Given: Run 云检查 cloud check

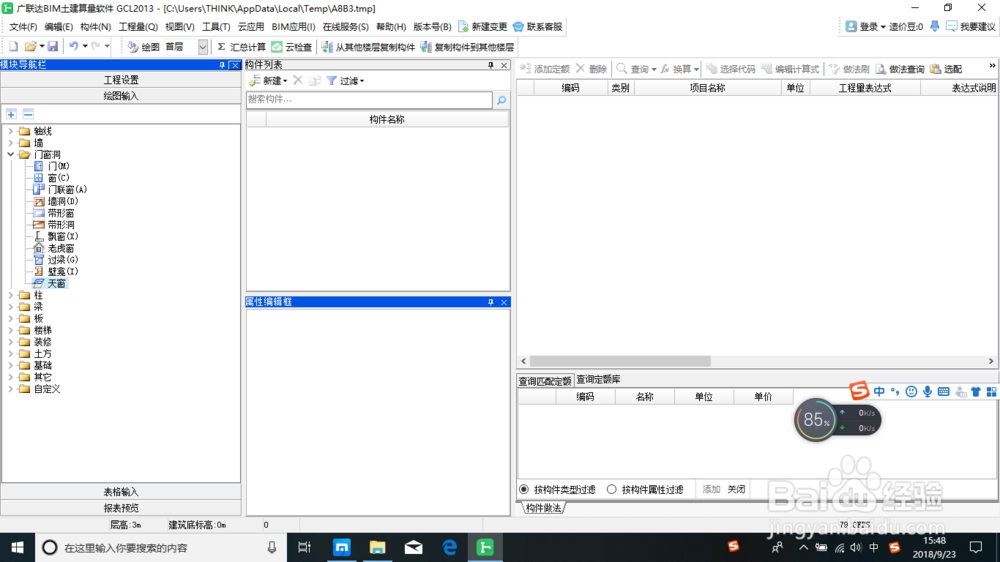Looking at the screenshot, I should pos(291,47).
